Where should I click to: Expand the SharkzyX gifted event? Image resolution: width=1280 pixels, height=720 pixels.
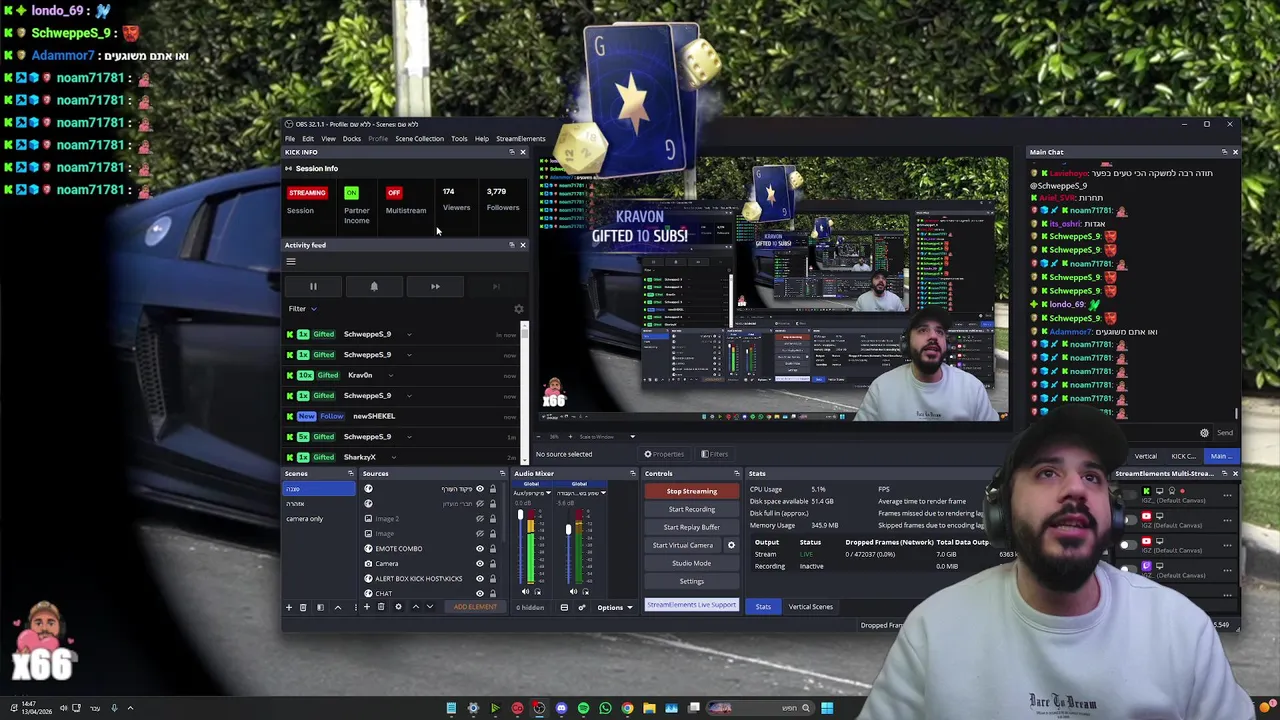point(394,458)
